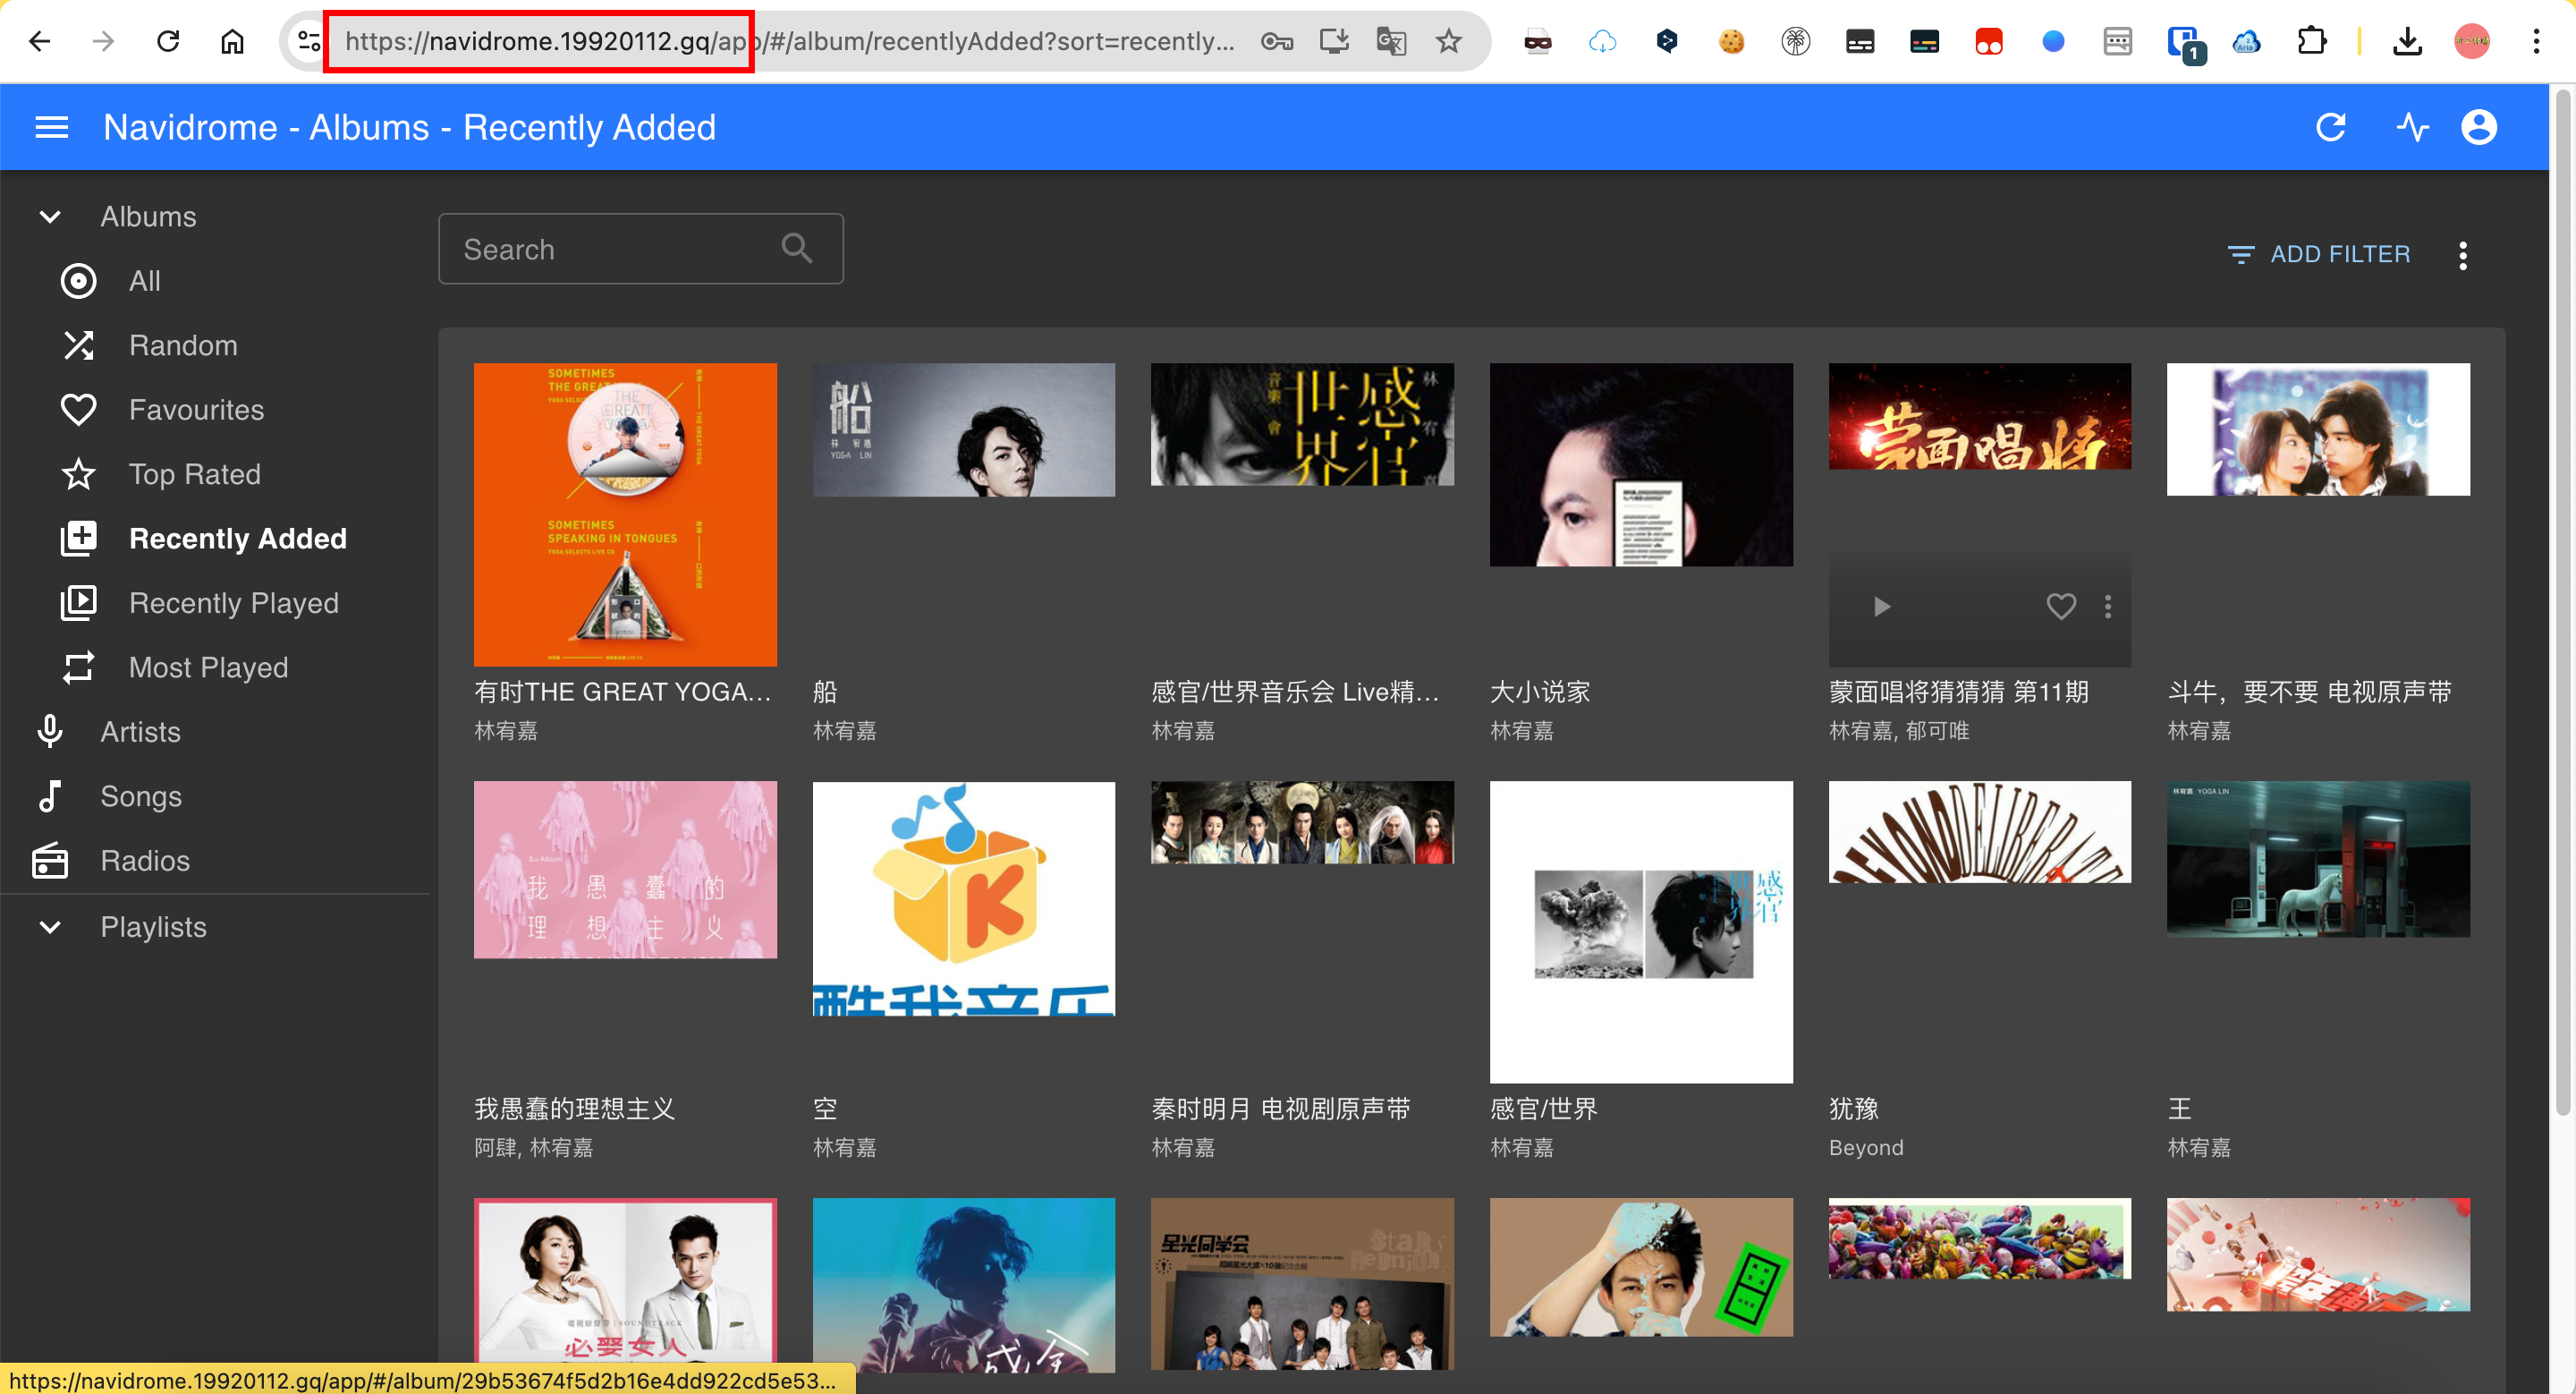Screen dimensions: 2576x1394
Task: Open options menu of 蒙面唱将猜猜猜 album
Action: pos(2109,605)
